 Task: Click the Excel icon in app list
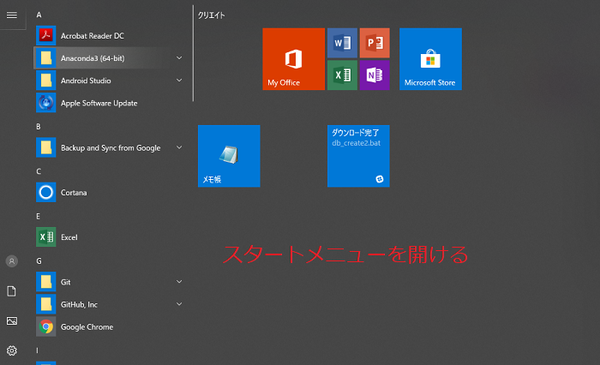click(x=46, y=237)
